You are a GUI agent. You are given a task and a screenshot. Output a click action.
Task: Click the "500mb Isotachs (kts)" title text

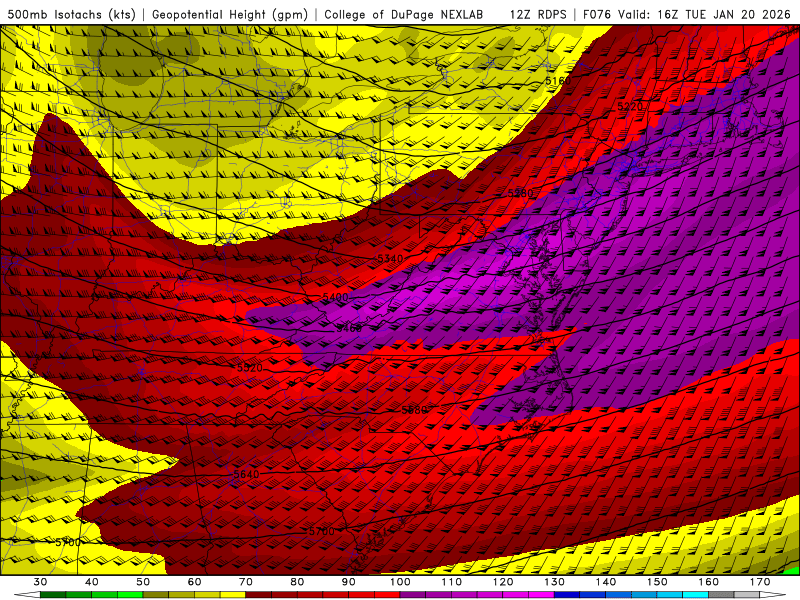click(71, 14)
